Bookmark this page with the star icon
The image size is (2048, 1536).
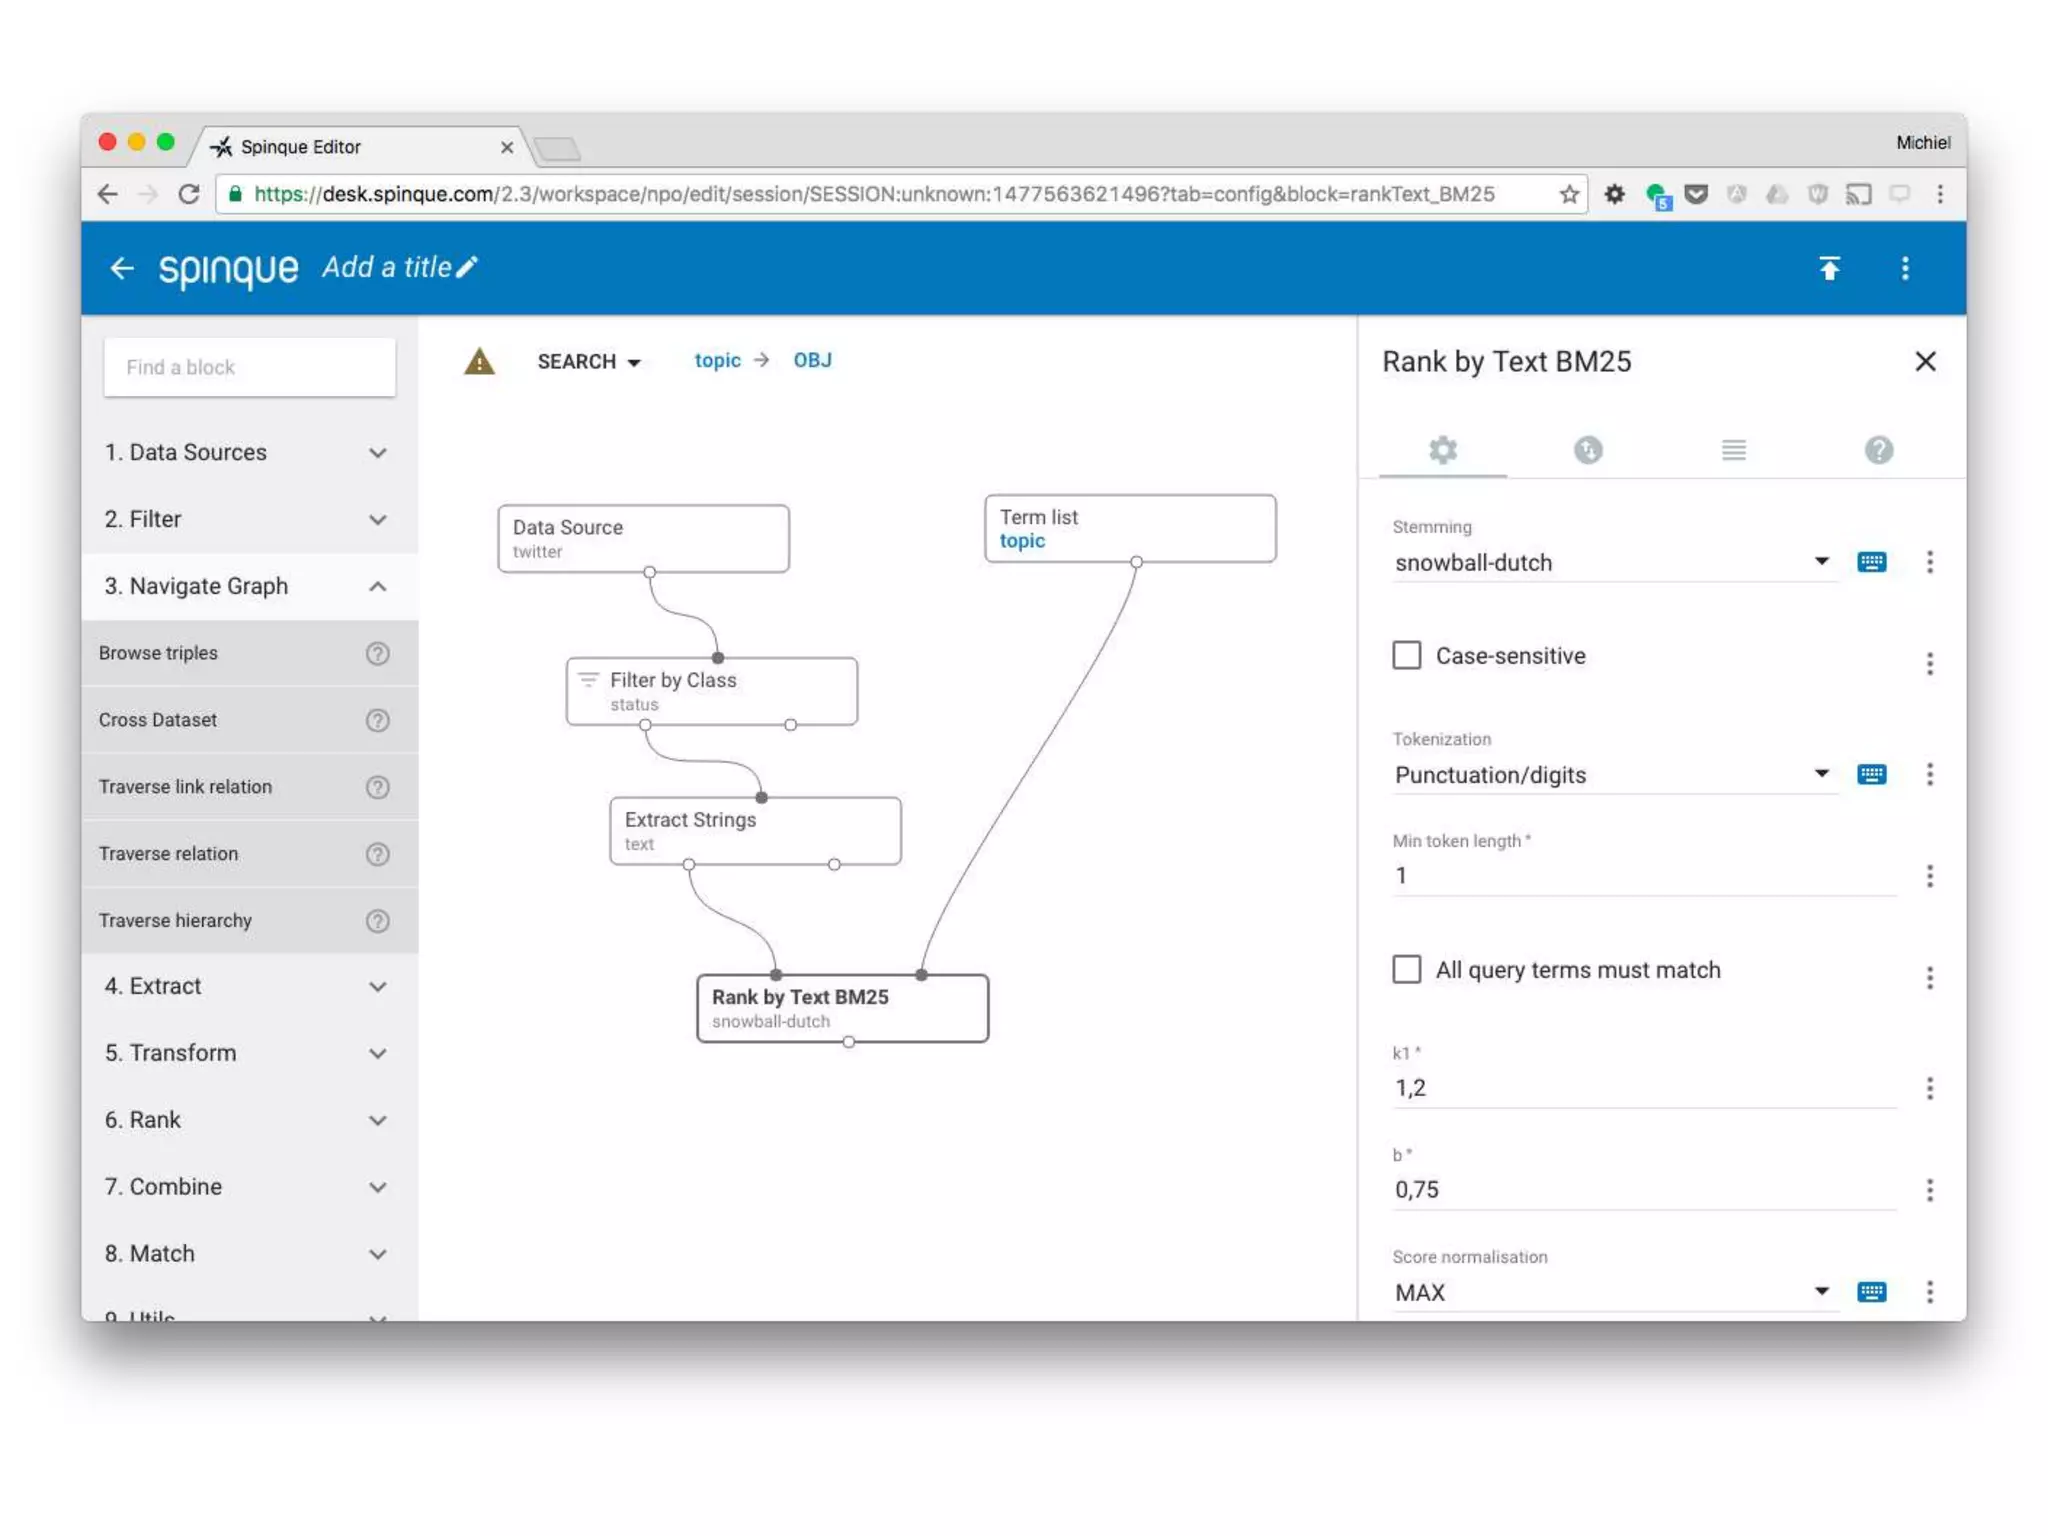click(x=1569, y=194)
